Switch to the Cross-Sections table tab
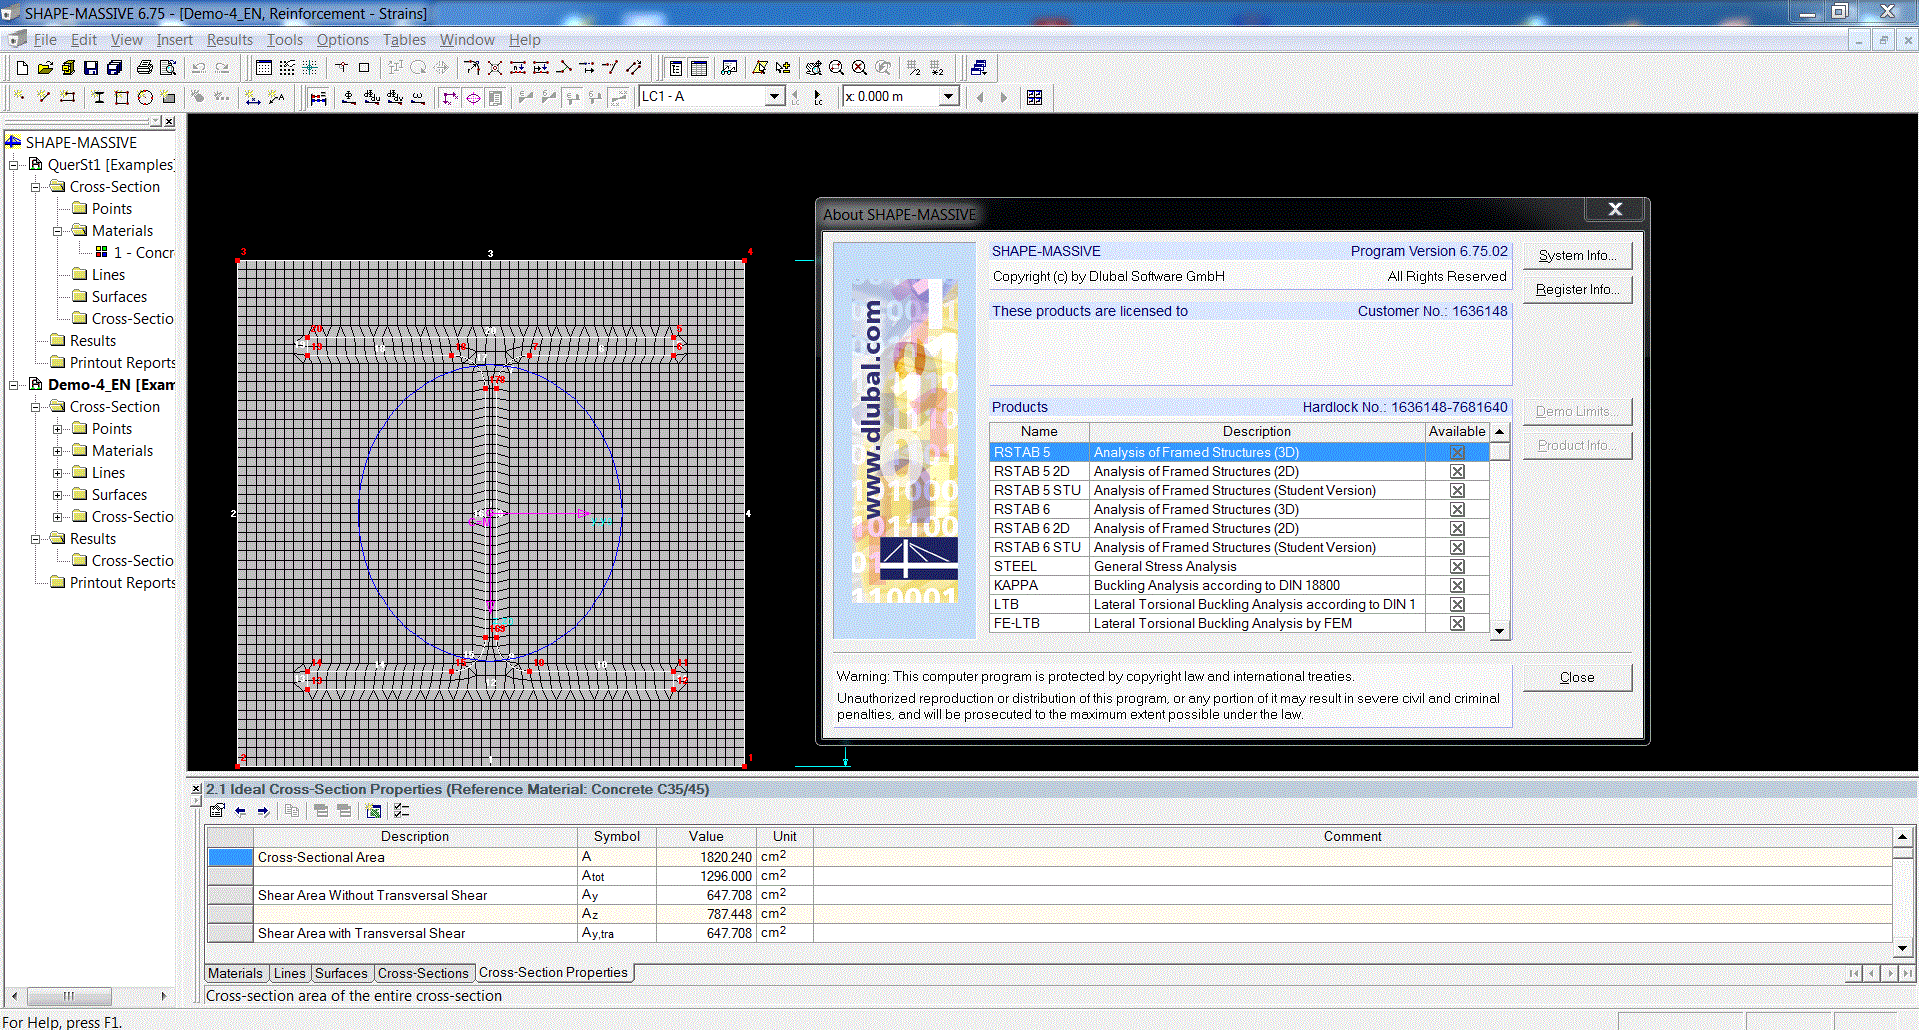The image size is (1919, 1030). coord(423,973)
